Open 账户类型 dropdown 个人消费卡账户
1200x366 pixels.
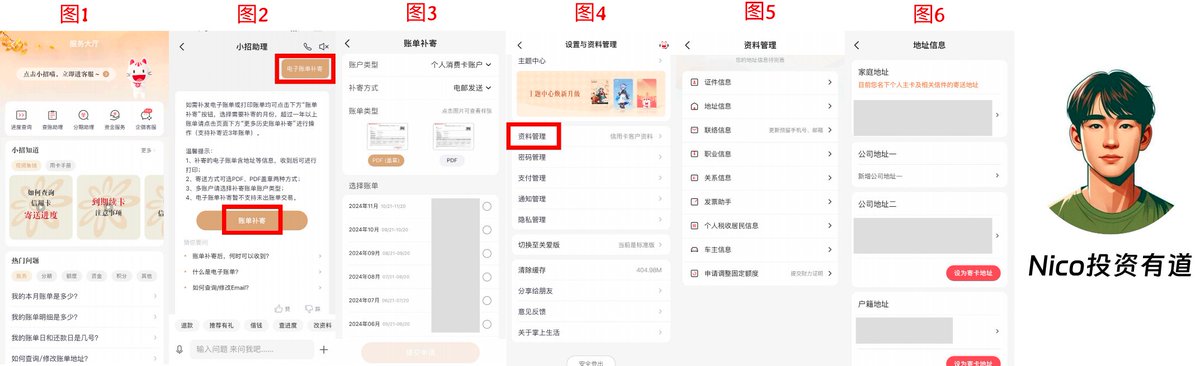coord(461,64)
